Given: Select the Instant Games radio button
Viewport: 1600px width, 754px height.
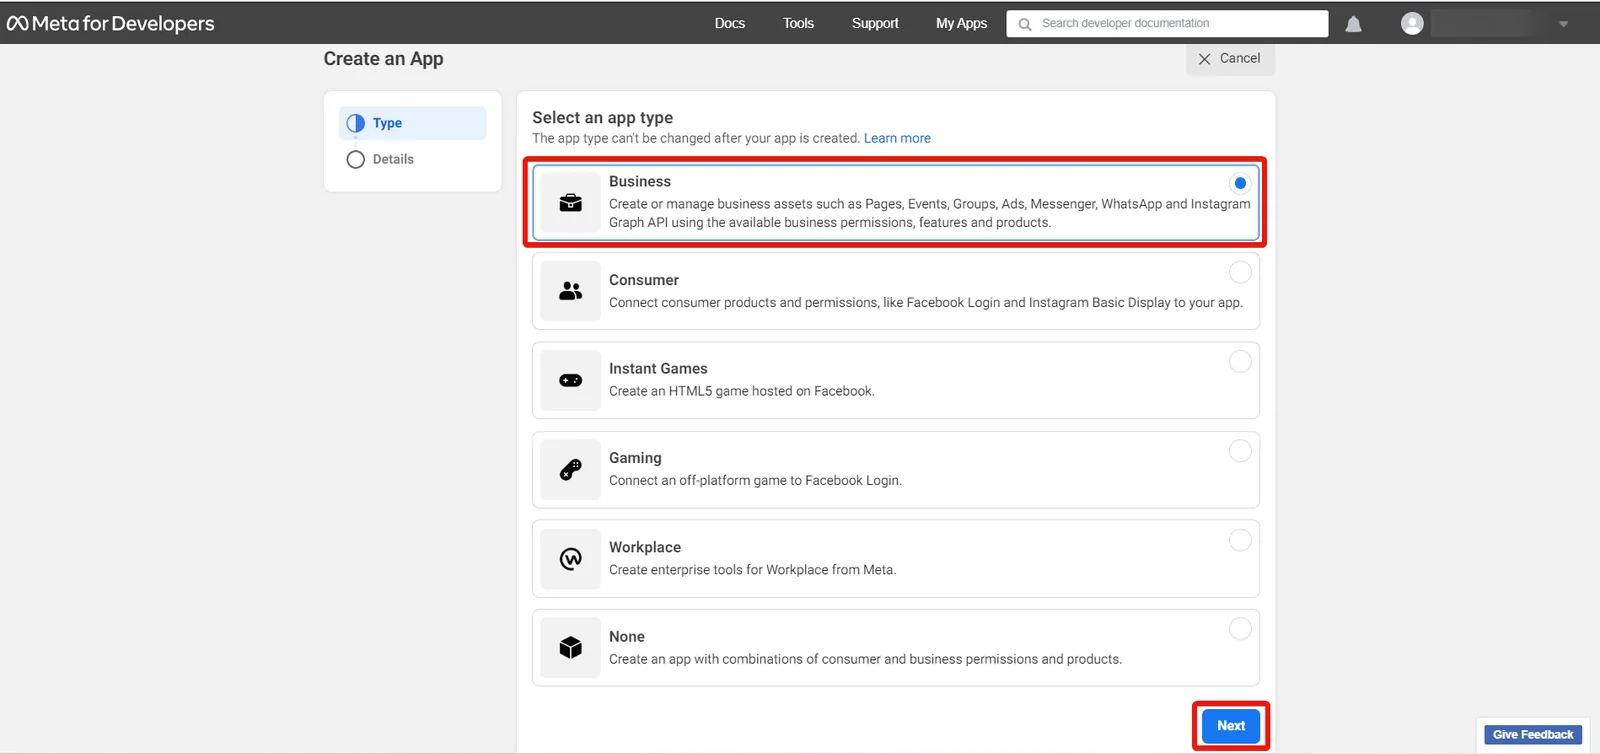Looking at the screenshot, I should pyautogui.click(x=1240, y=361).
